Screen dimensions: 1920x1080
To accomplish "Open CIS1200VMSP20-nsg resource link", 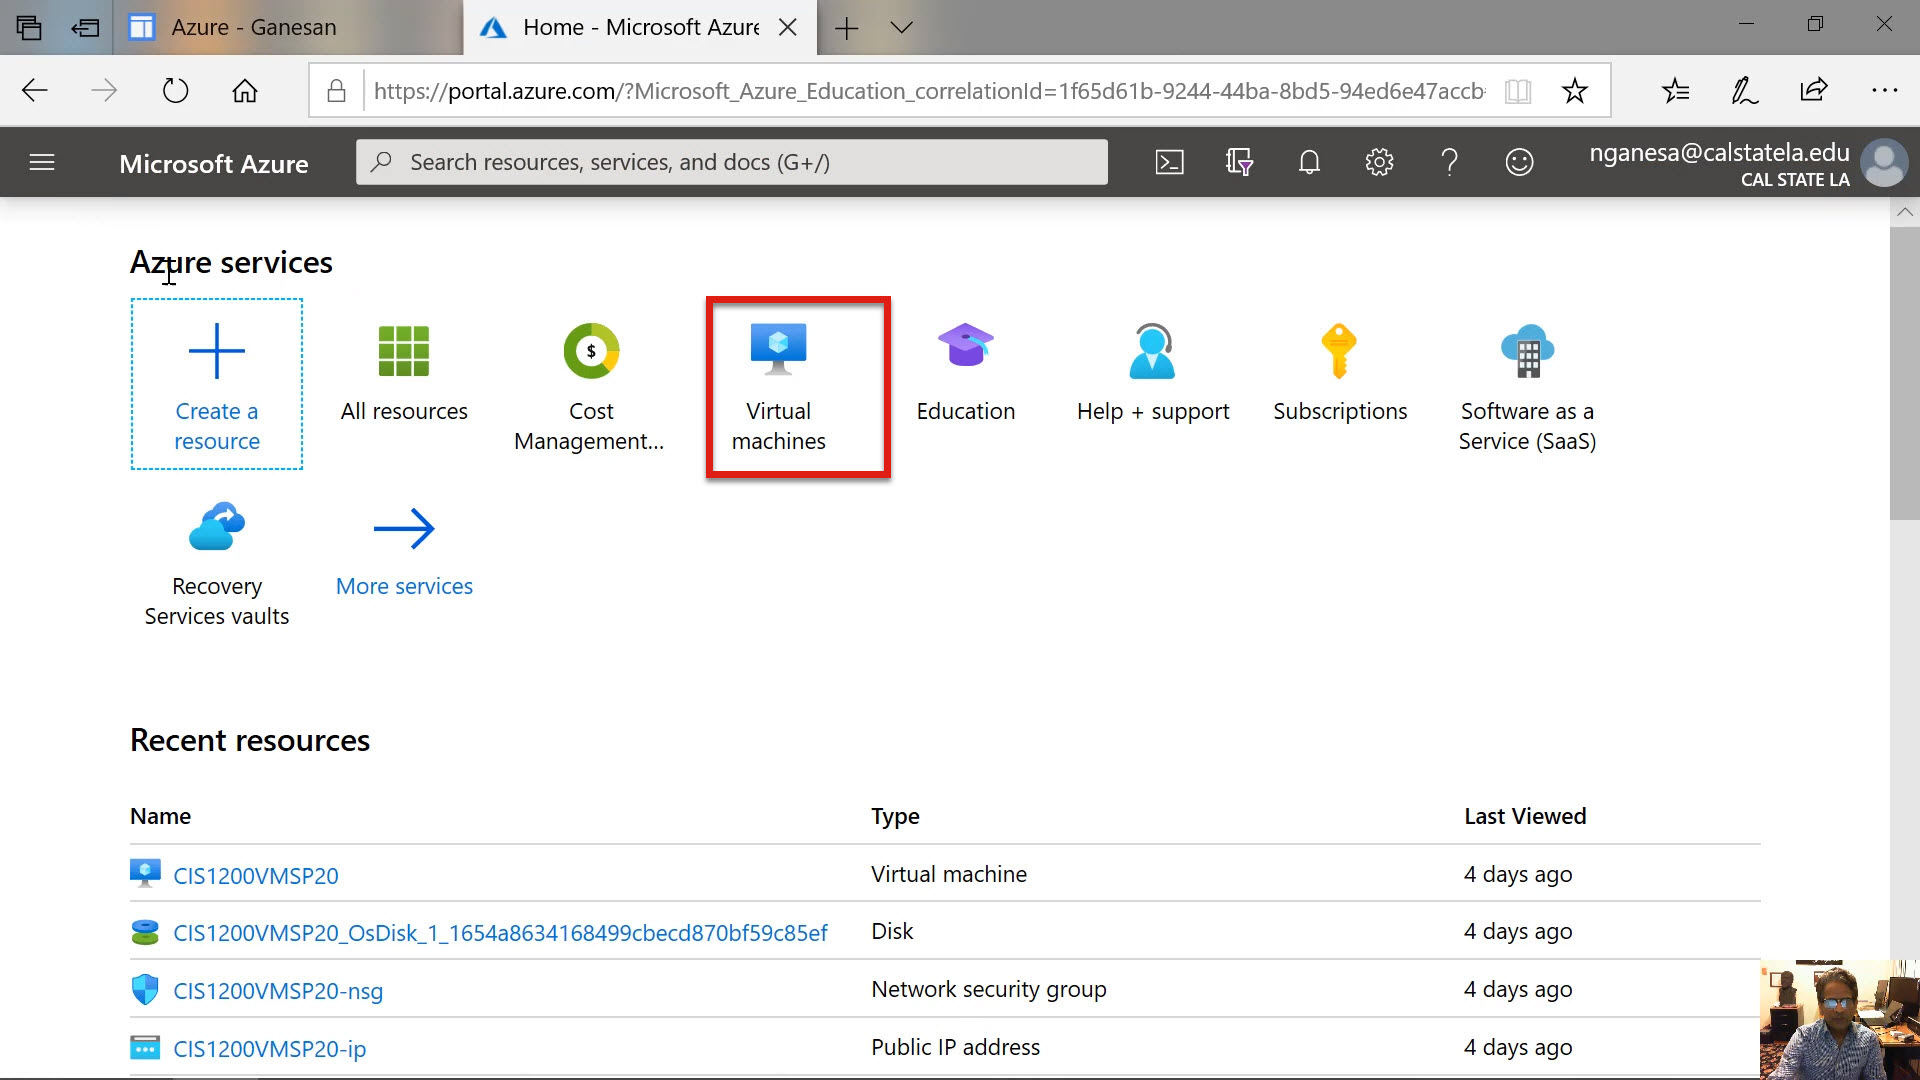I will 278,991.
